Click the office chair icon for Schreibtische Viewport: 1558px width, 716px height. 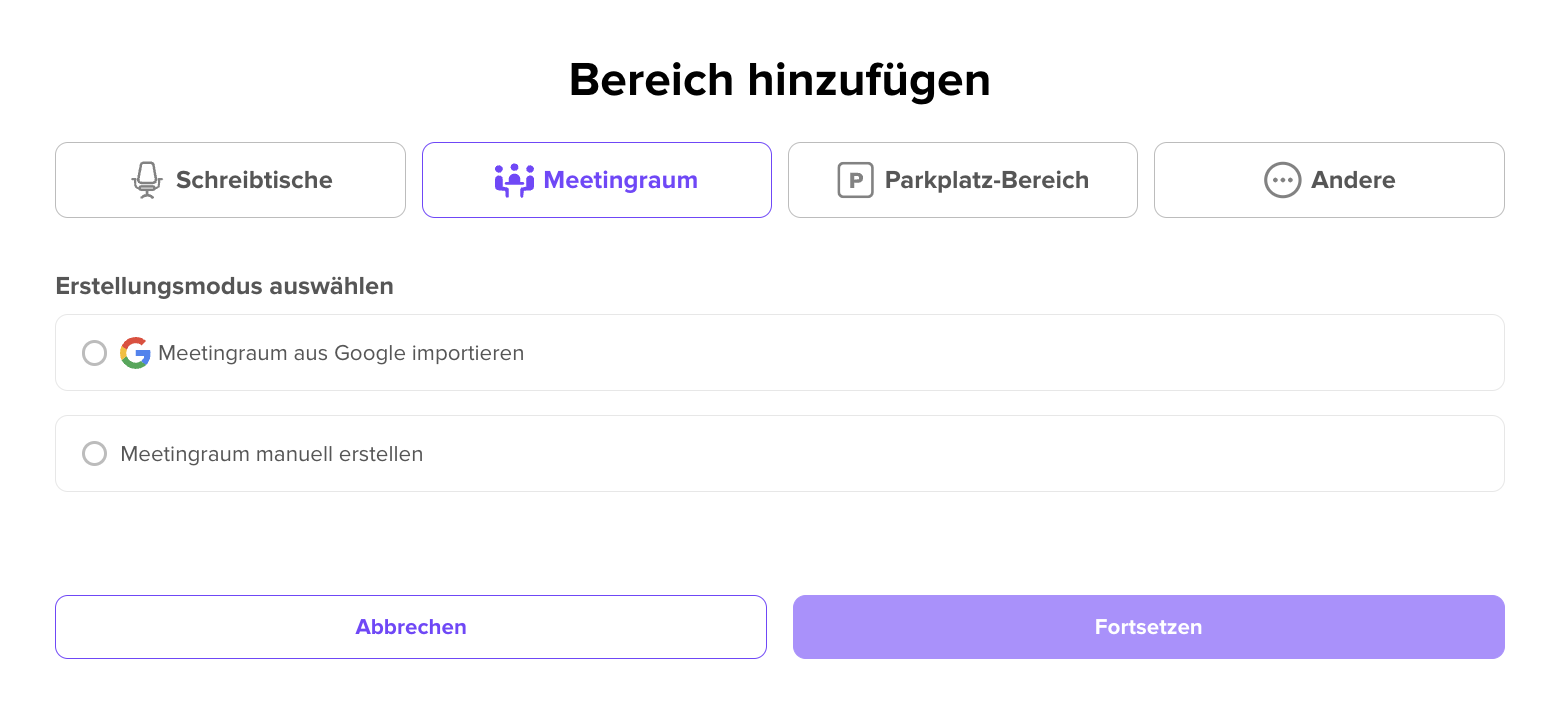(147, 180)
